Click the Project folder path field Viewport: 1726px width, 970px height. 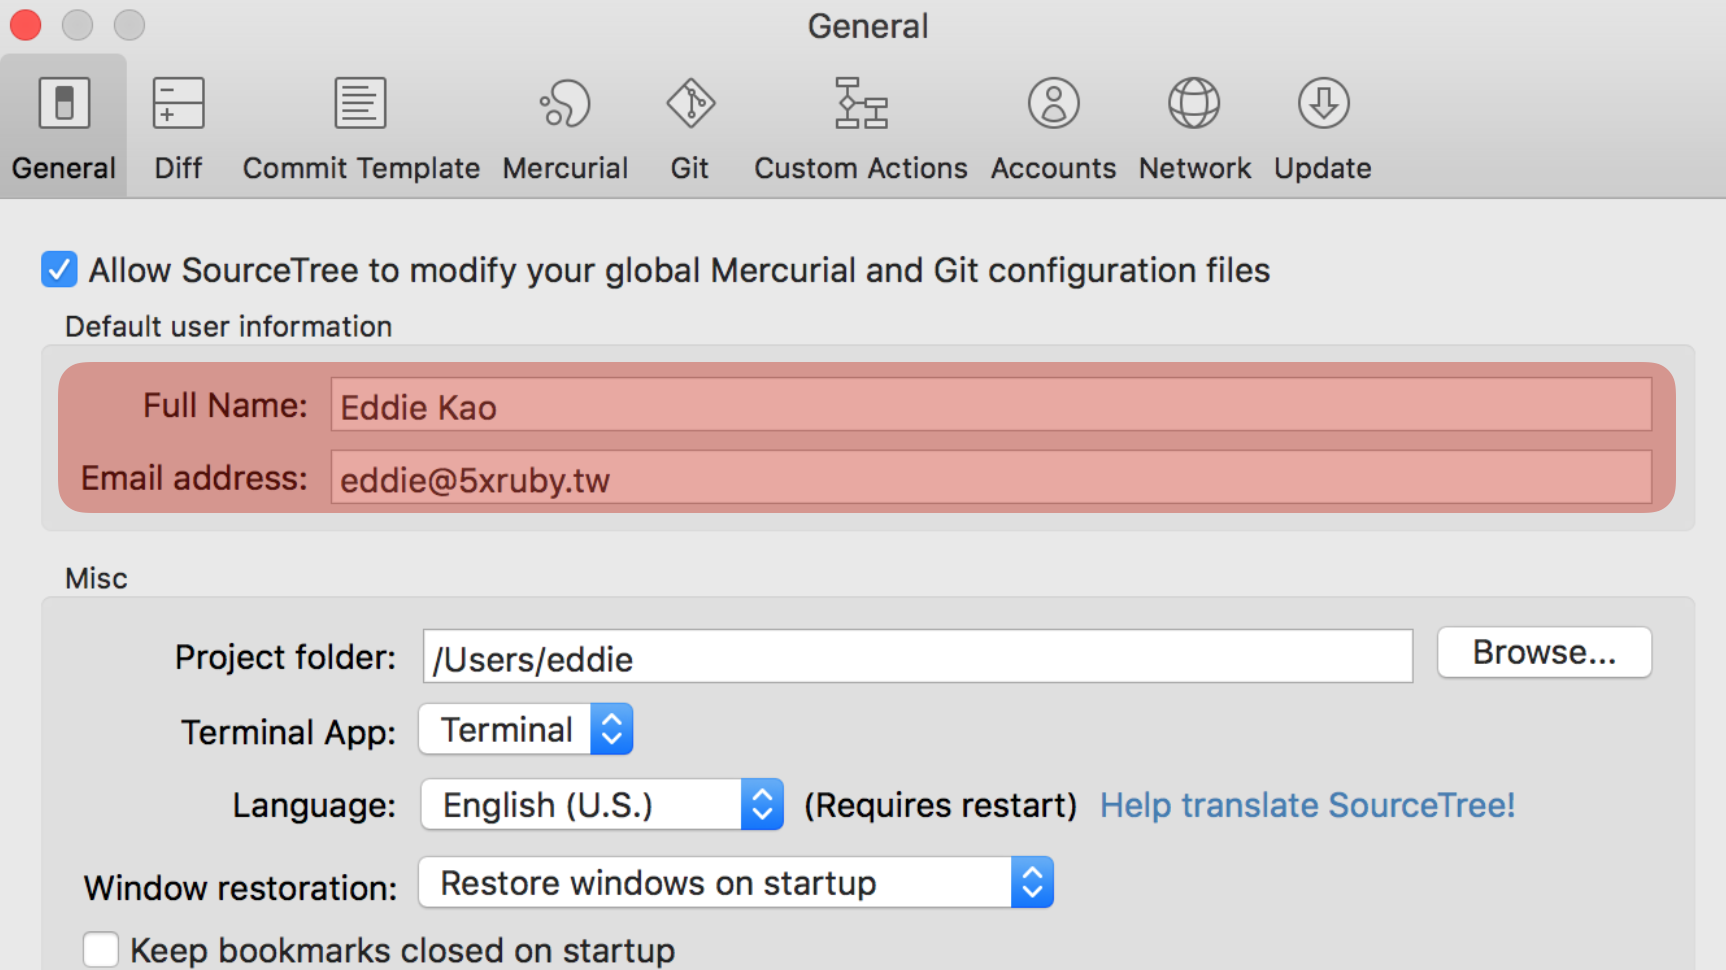click(x=917, y=657)
